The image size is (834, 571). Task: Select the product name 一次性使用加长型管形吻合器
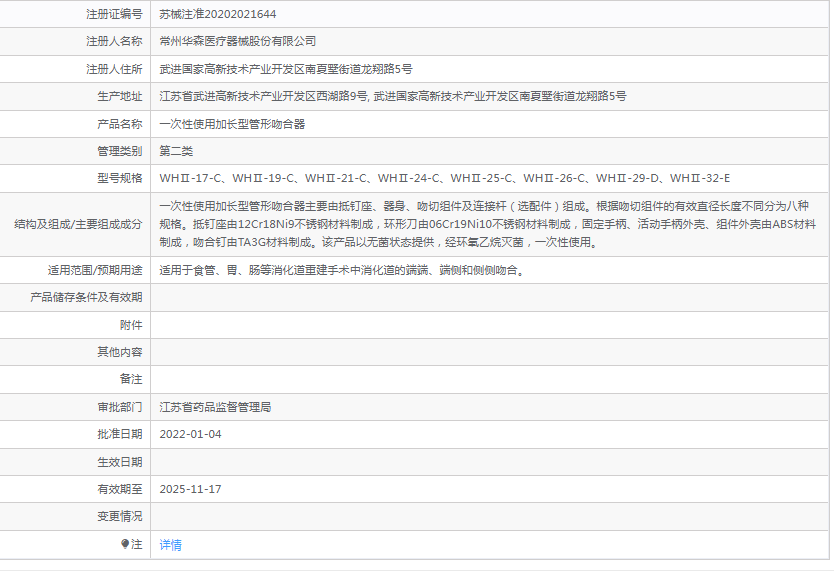(x=232, y=124)
